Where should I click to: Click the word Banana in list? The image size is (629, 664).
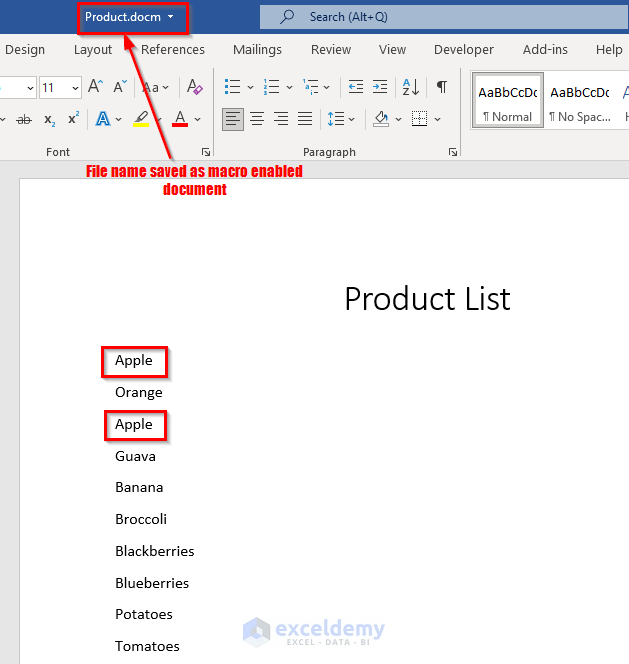[x=139, y=487]
